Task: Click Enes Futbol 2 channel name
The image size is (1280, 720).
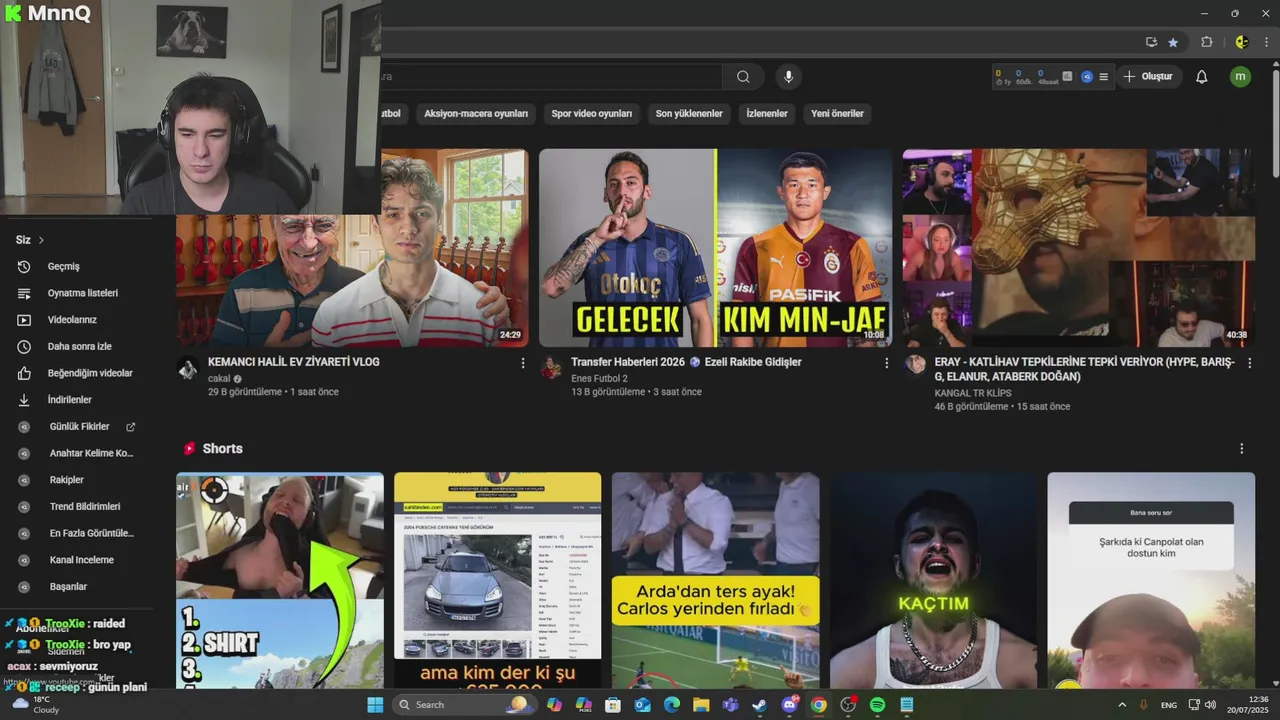Action: point(599,379)
